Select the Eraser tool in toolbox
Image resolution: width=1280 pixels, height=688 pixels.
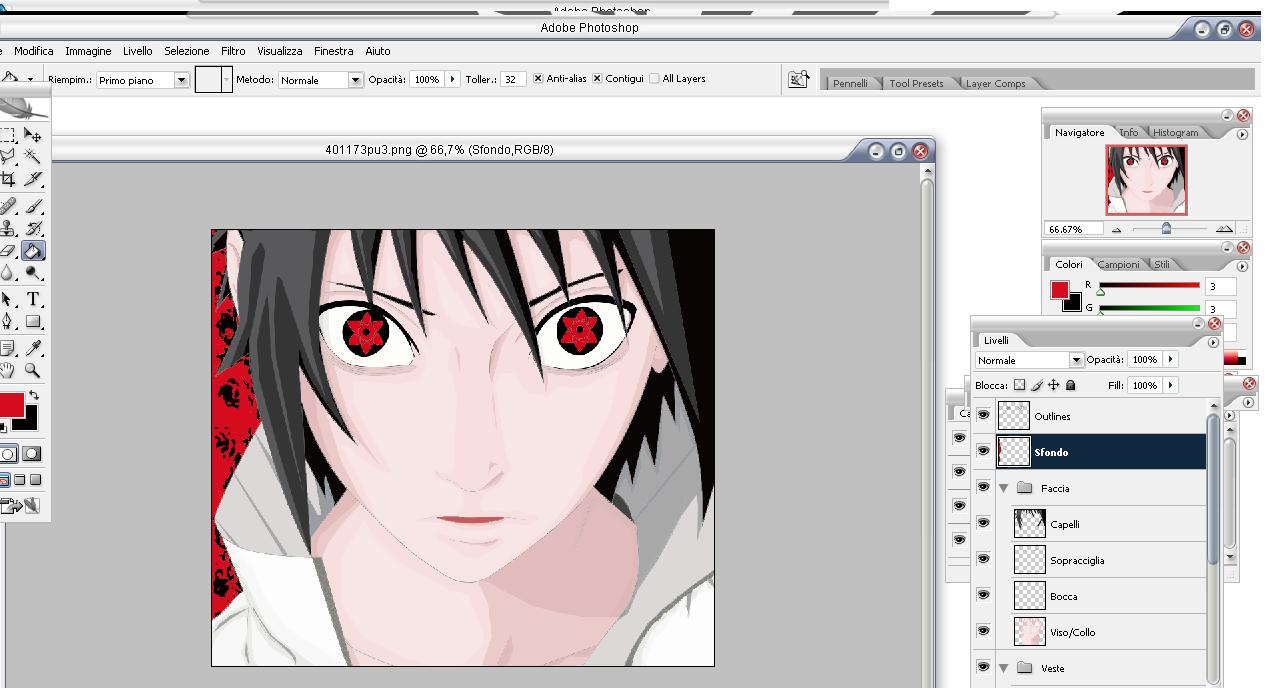8,251
